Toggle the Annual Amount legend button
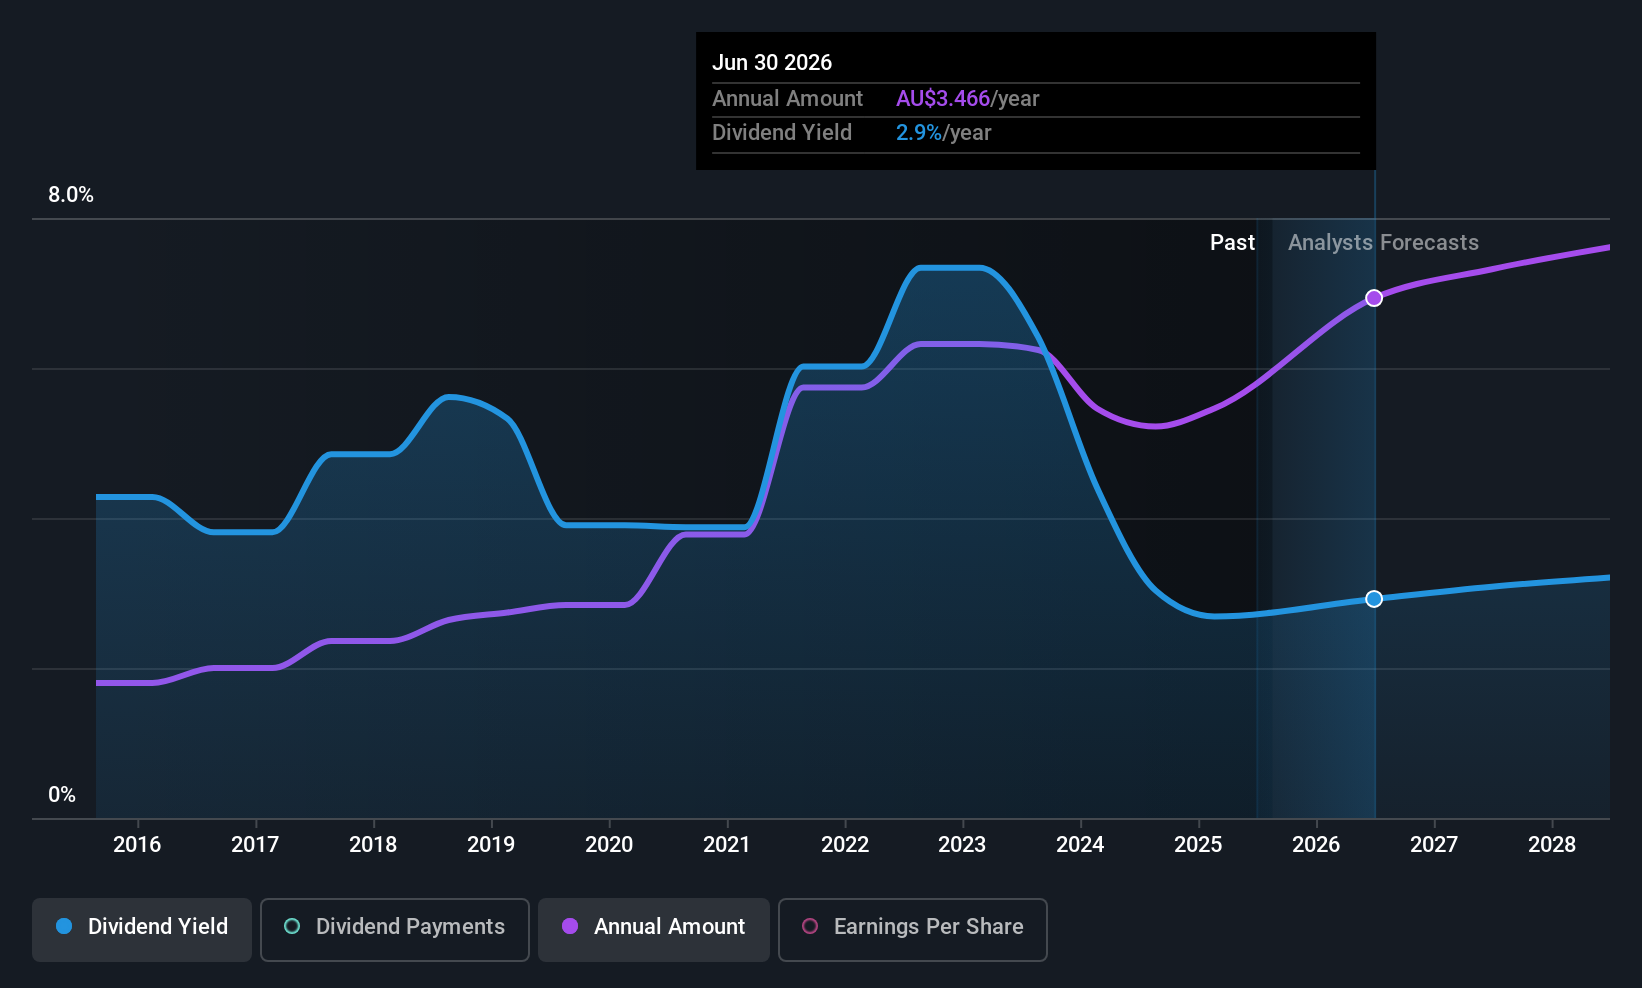Viewport: 1642px width, 988px height. [654, 929]
